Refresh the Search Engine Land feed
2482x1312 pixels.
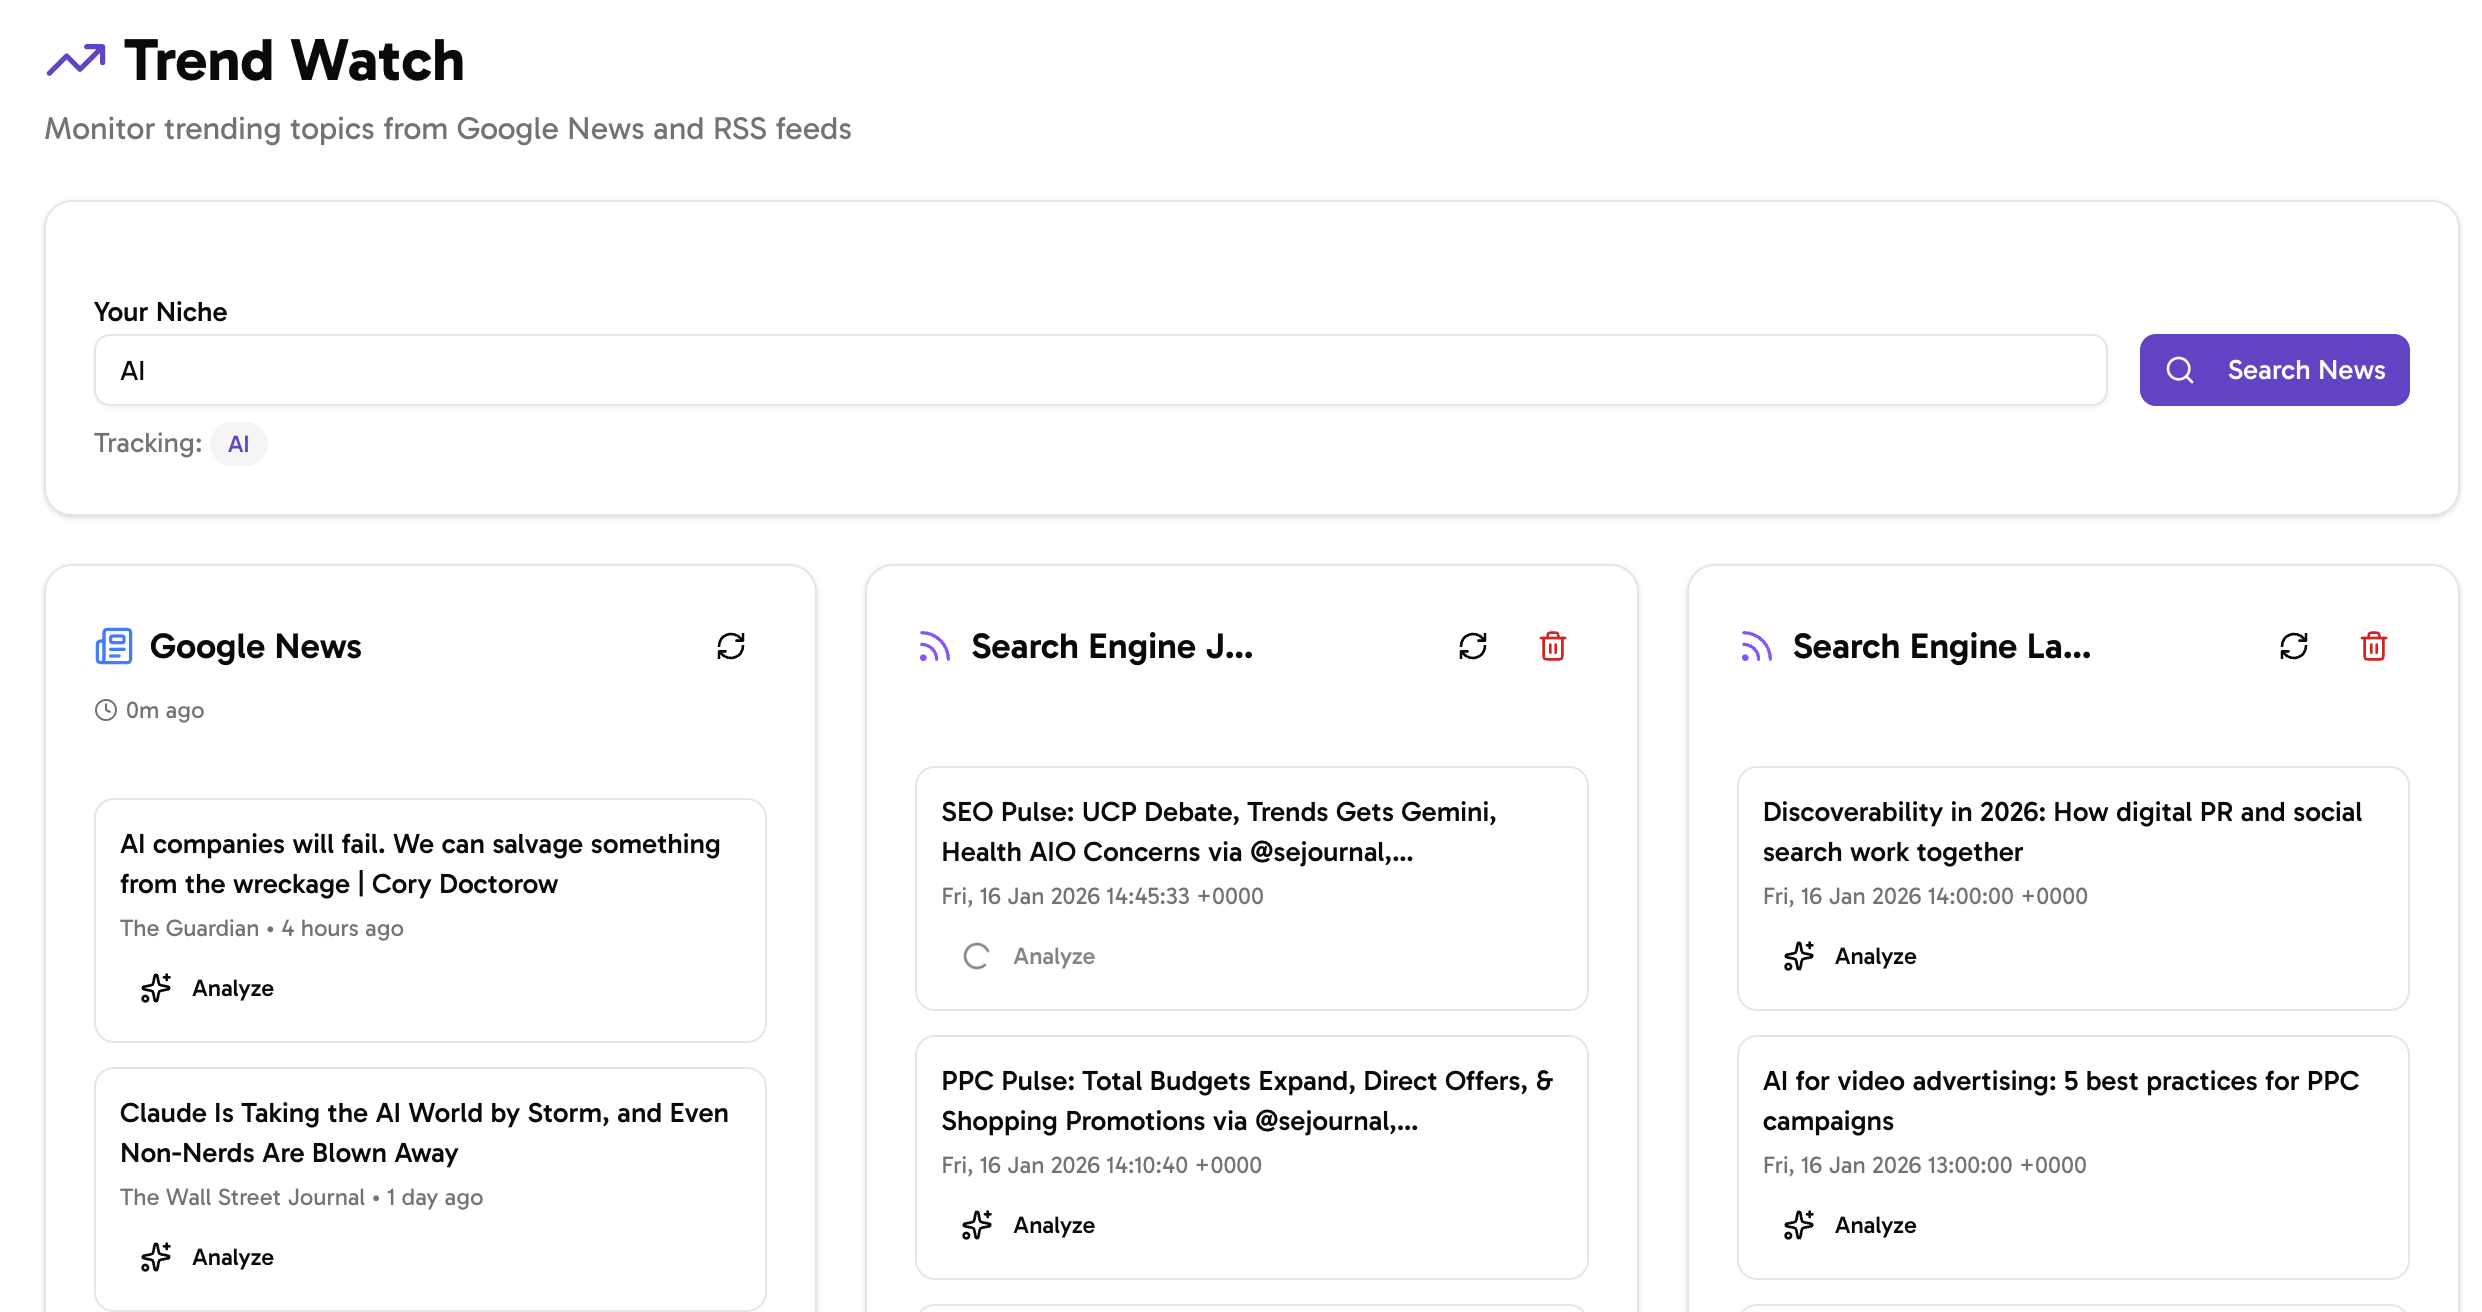point(2293,647)
